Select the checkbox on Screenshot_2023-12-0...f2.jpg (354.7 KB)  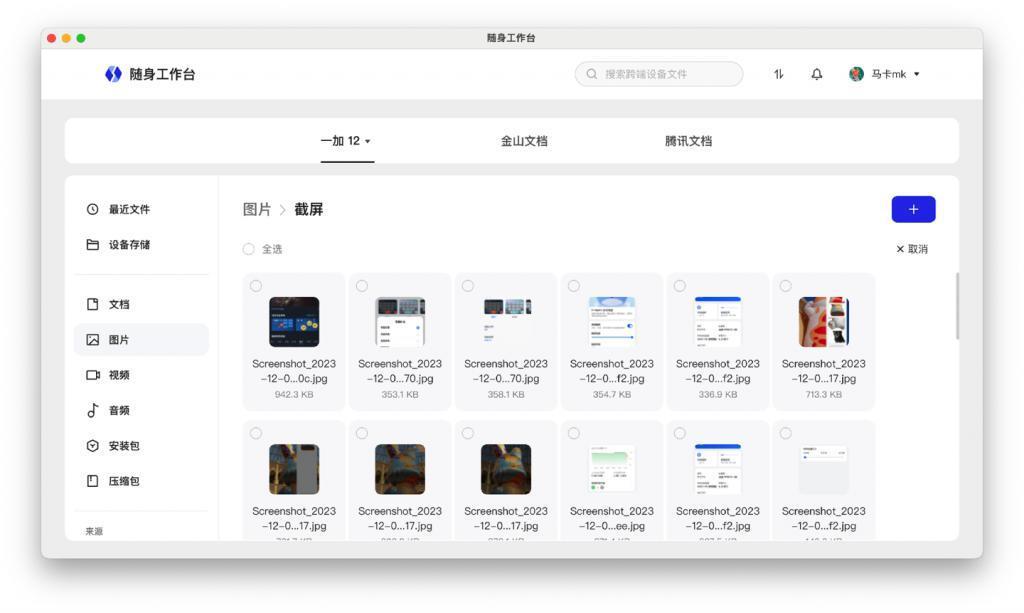[575, 285]
